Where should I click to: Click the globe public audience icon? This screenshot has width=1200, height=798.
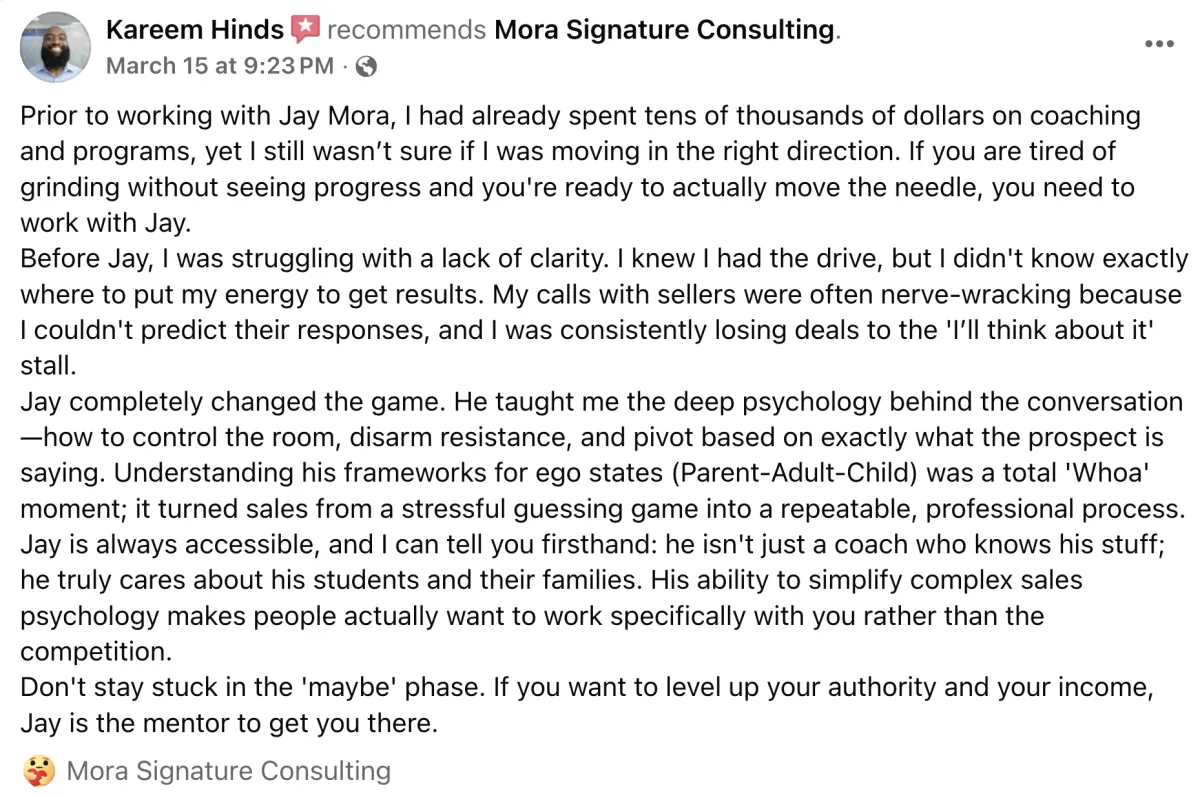click(x=366, y=67)
